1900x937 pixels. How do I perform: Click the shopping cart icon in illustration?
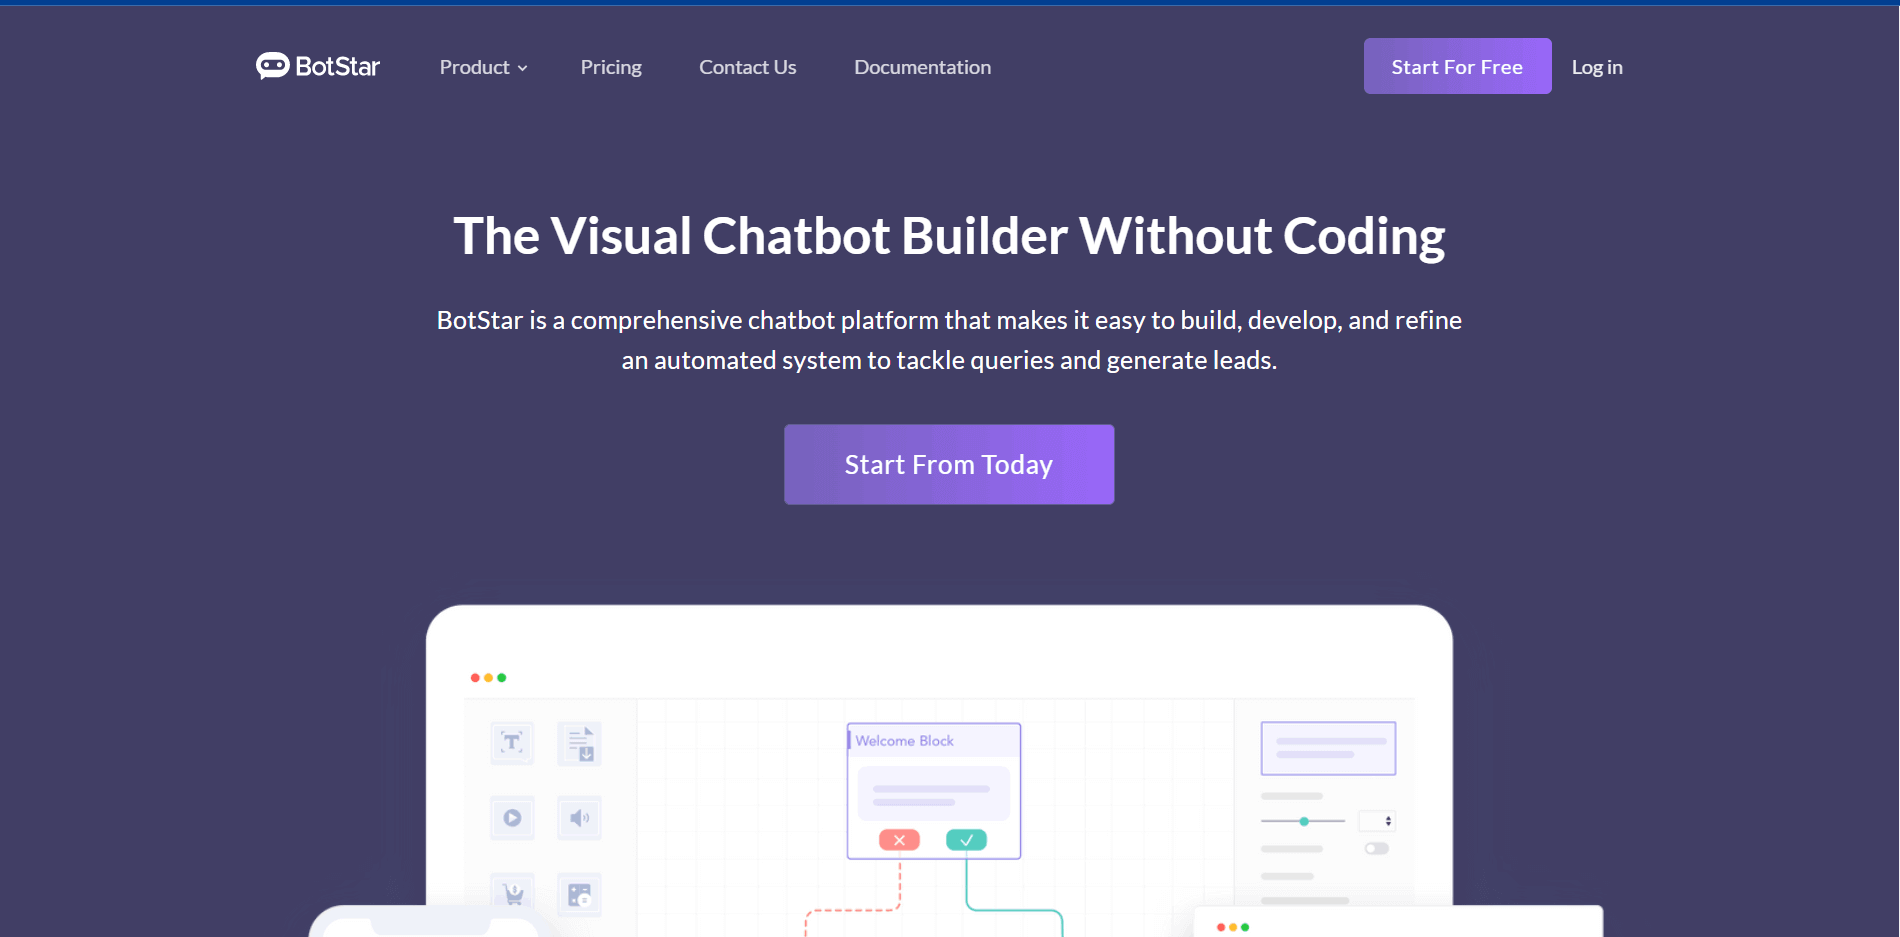tap(512, 893)
